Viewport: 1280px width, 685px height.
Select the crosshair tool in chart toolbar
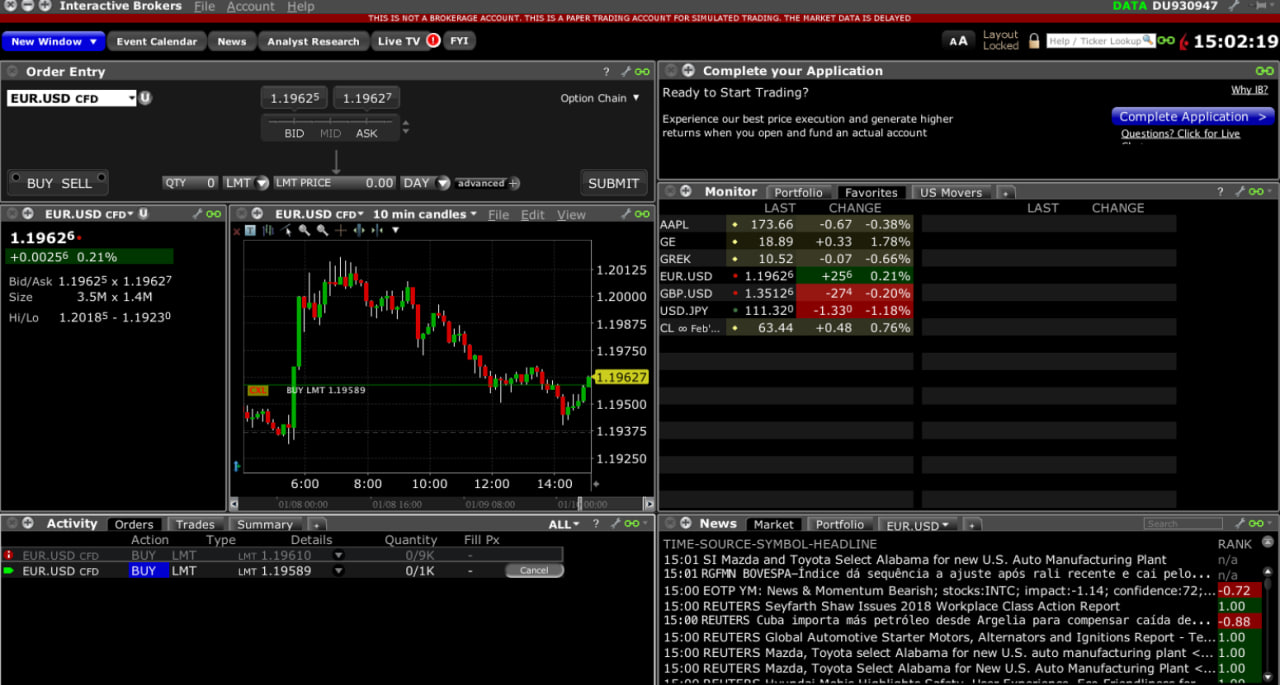340,230
